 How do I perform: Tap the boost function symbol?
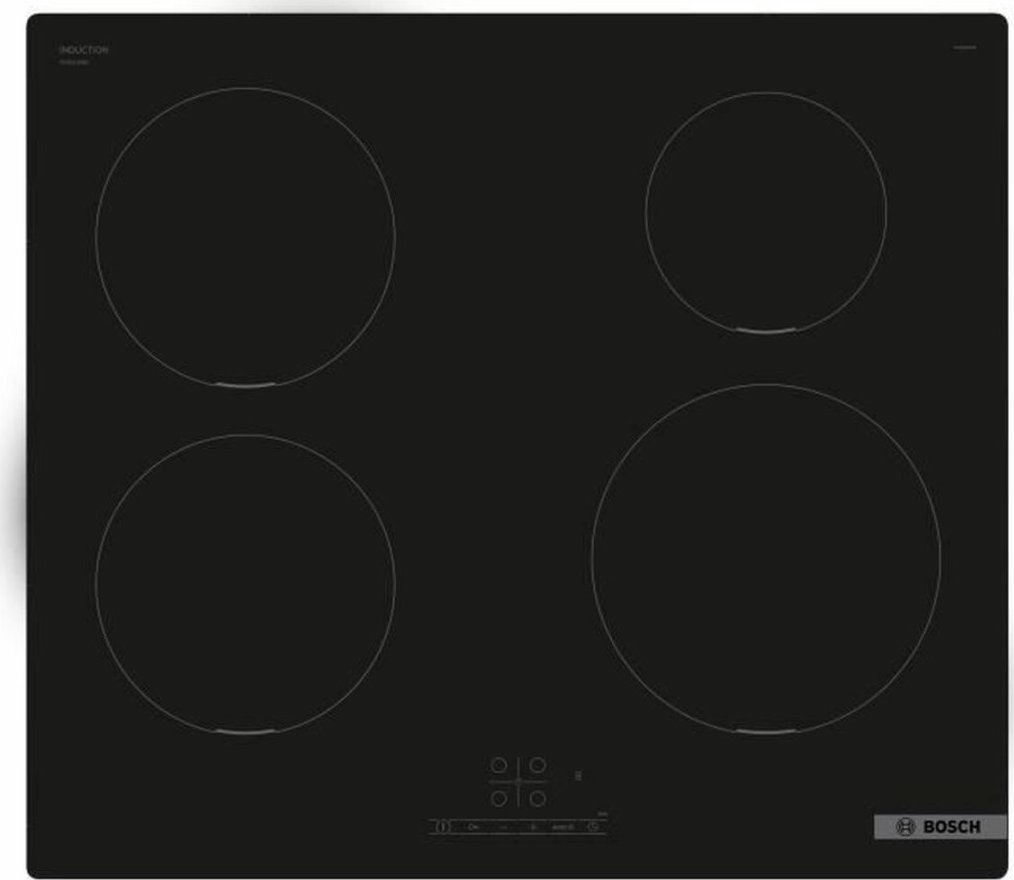tap(563, 826)
